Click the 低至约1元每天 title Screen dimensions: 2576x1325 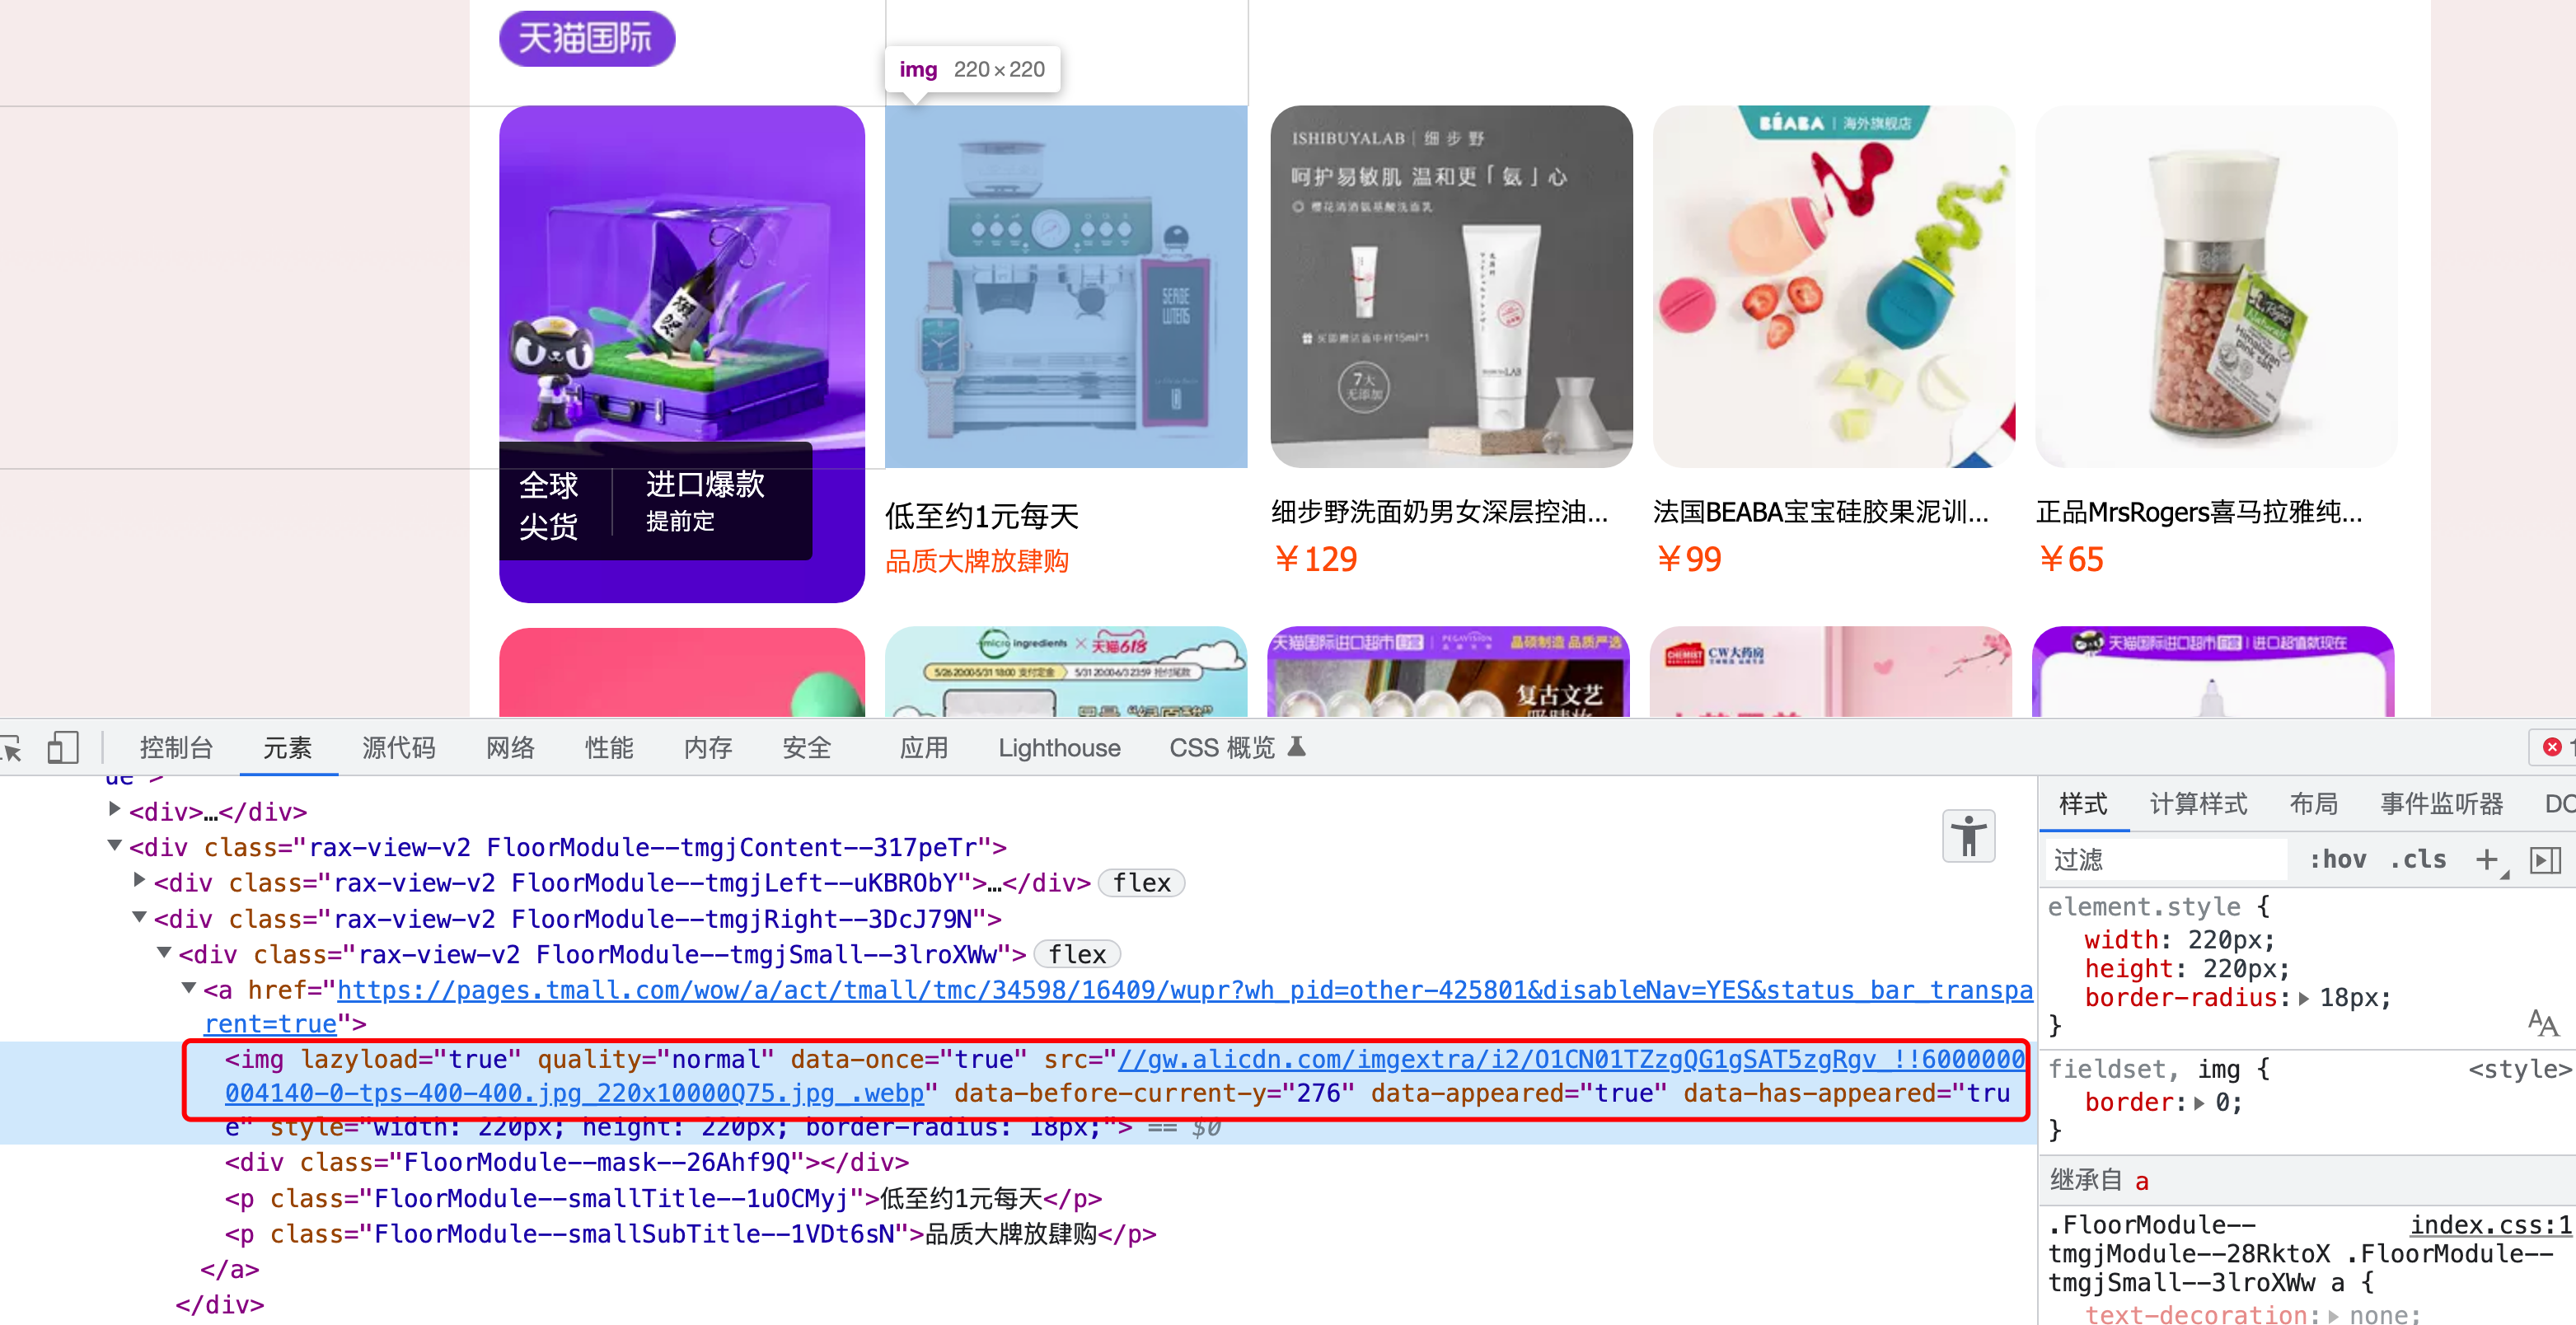(982, 516)
